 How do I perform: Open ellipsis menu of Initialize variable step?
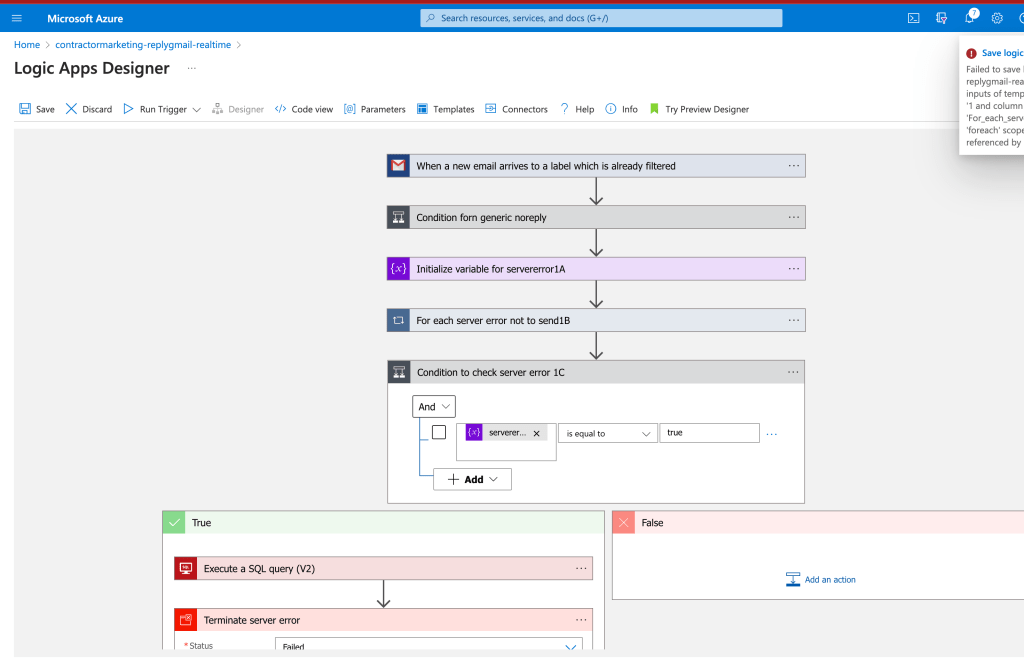793,269
